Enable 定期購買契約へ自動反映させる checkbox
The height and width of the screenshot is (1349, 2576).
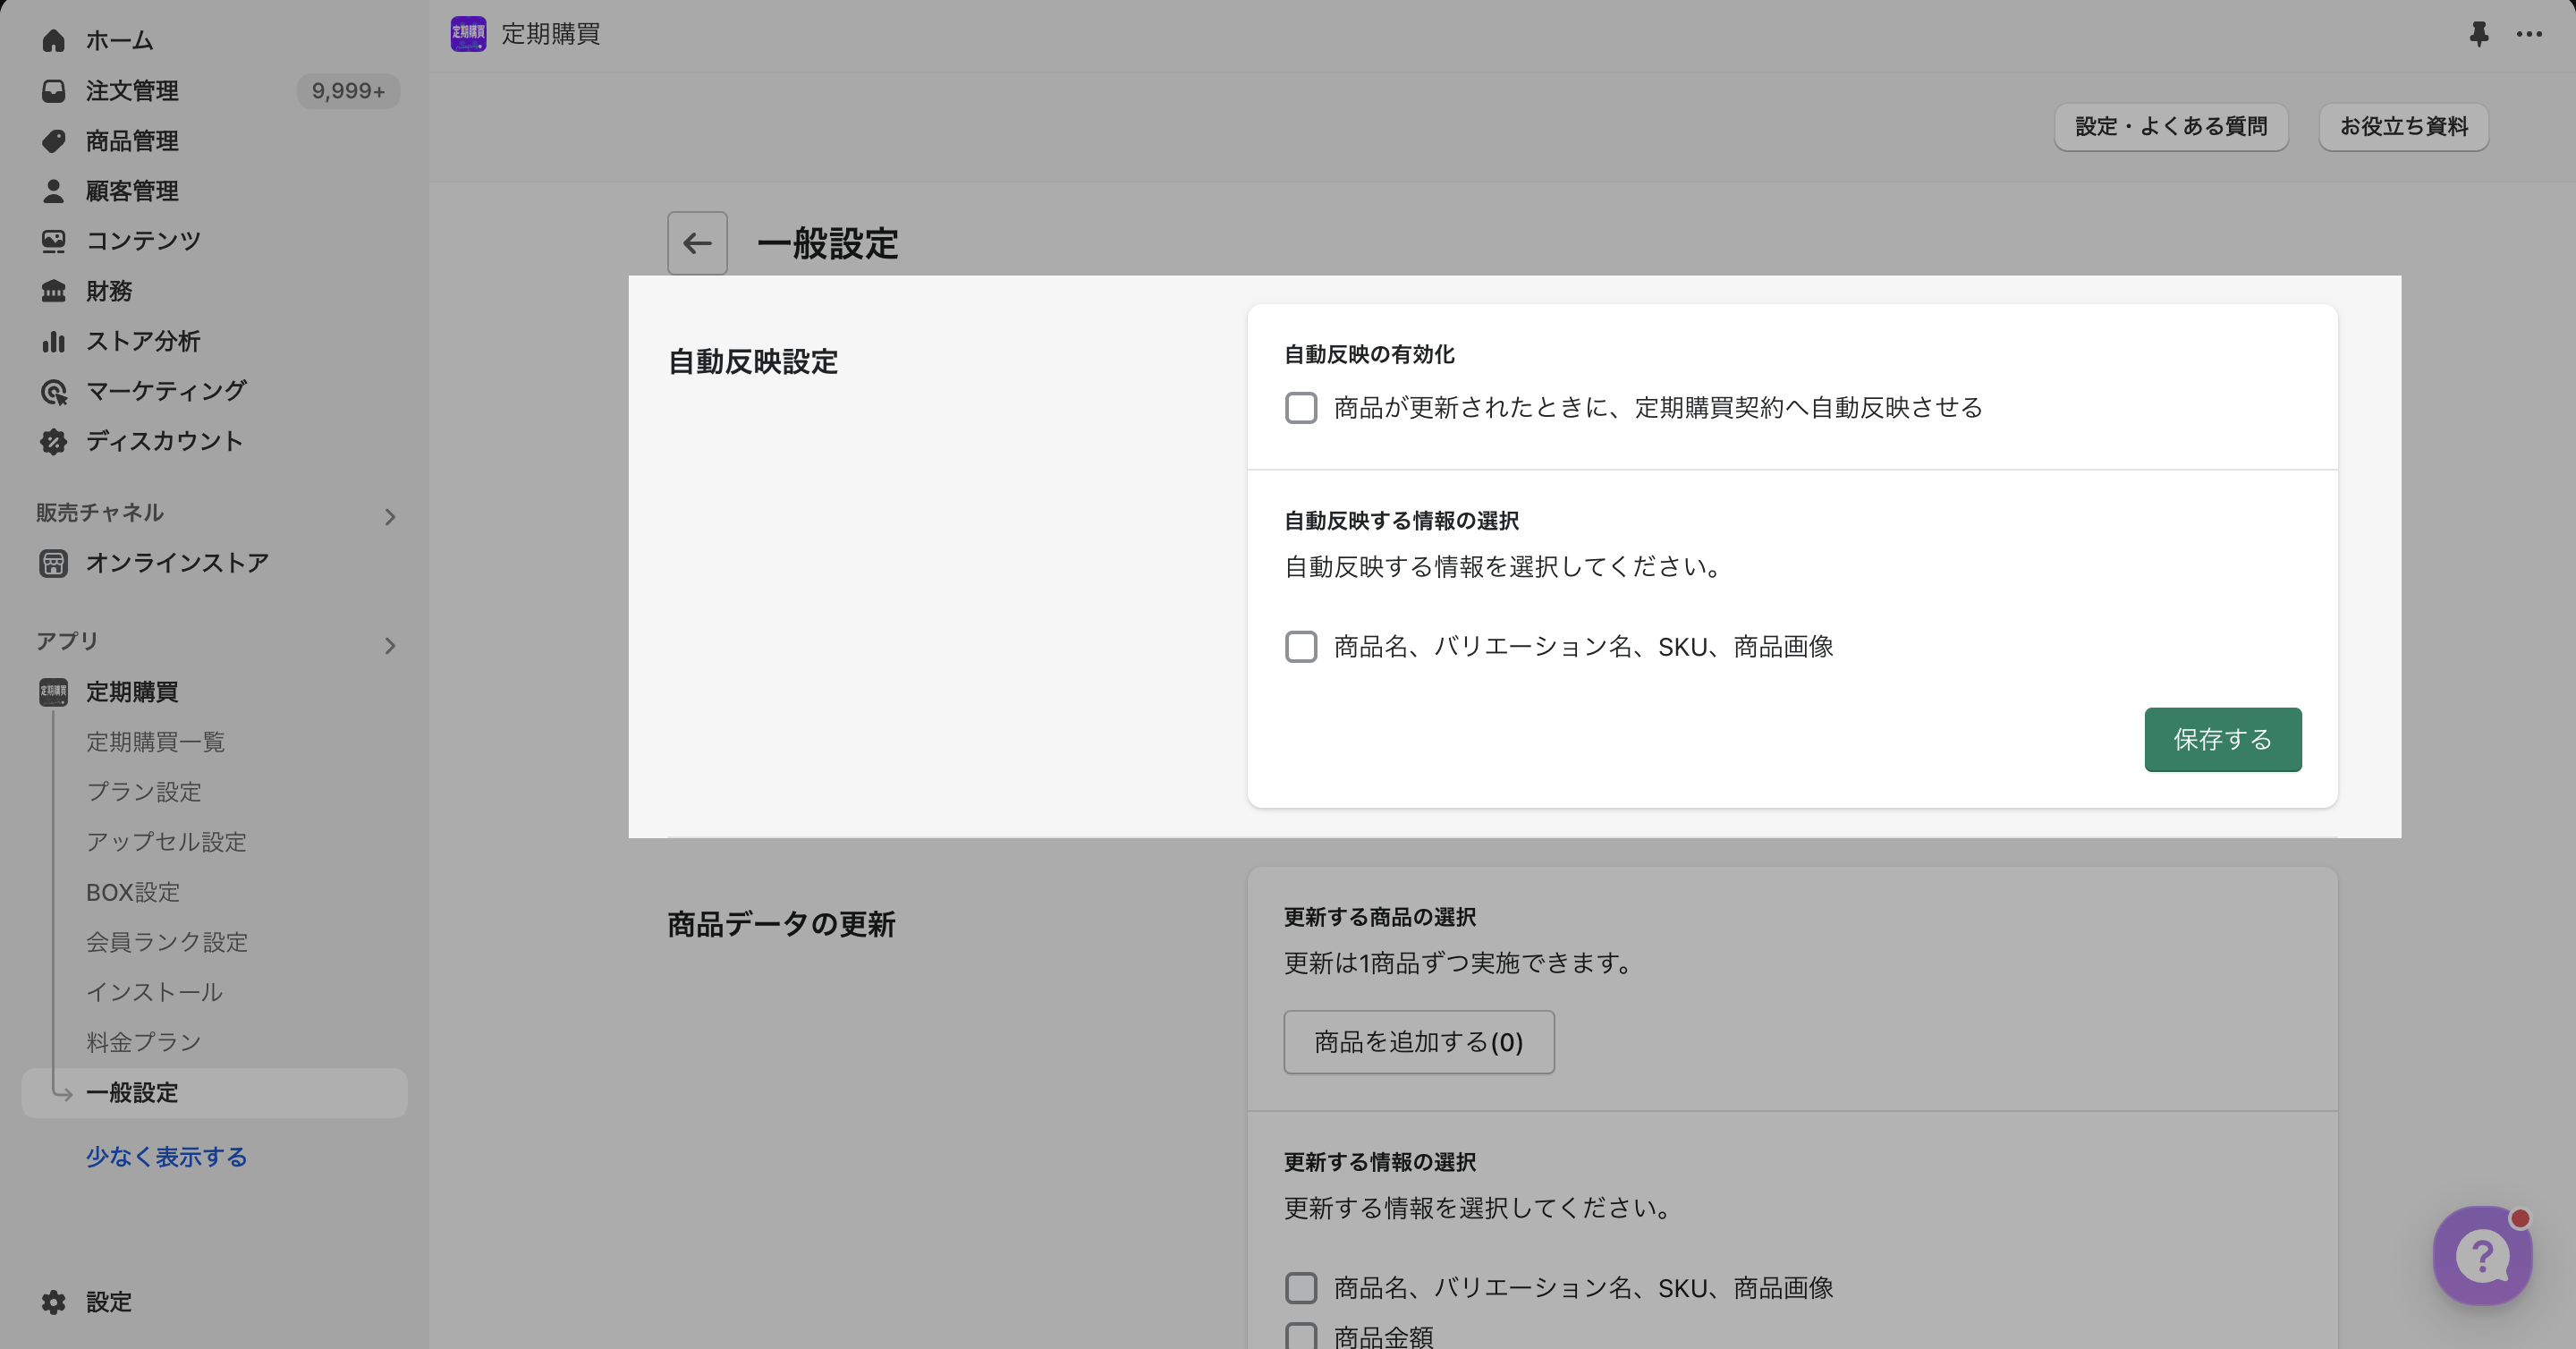pos(1301,408)
